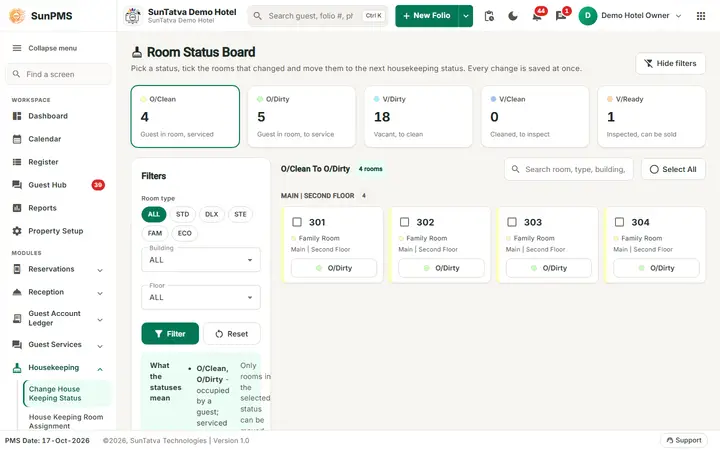Click the SunPMS logo icon

17,16
